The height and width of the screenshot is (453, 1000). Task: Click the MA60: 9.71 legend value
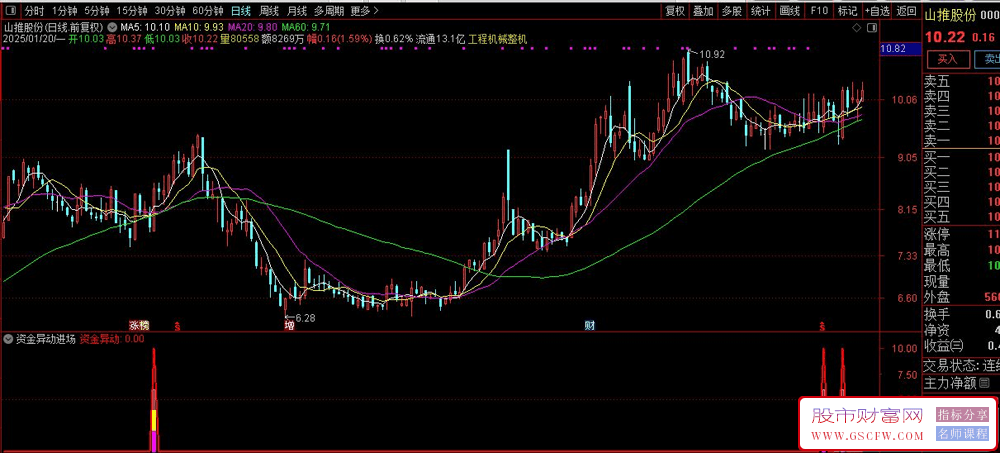click(x=307, y=27)
